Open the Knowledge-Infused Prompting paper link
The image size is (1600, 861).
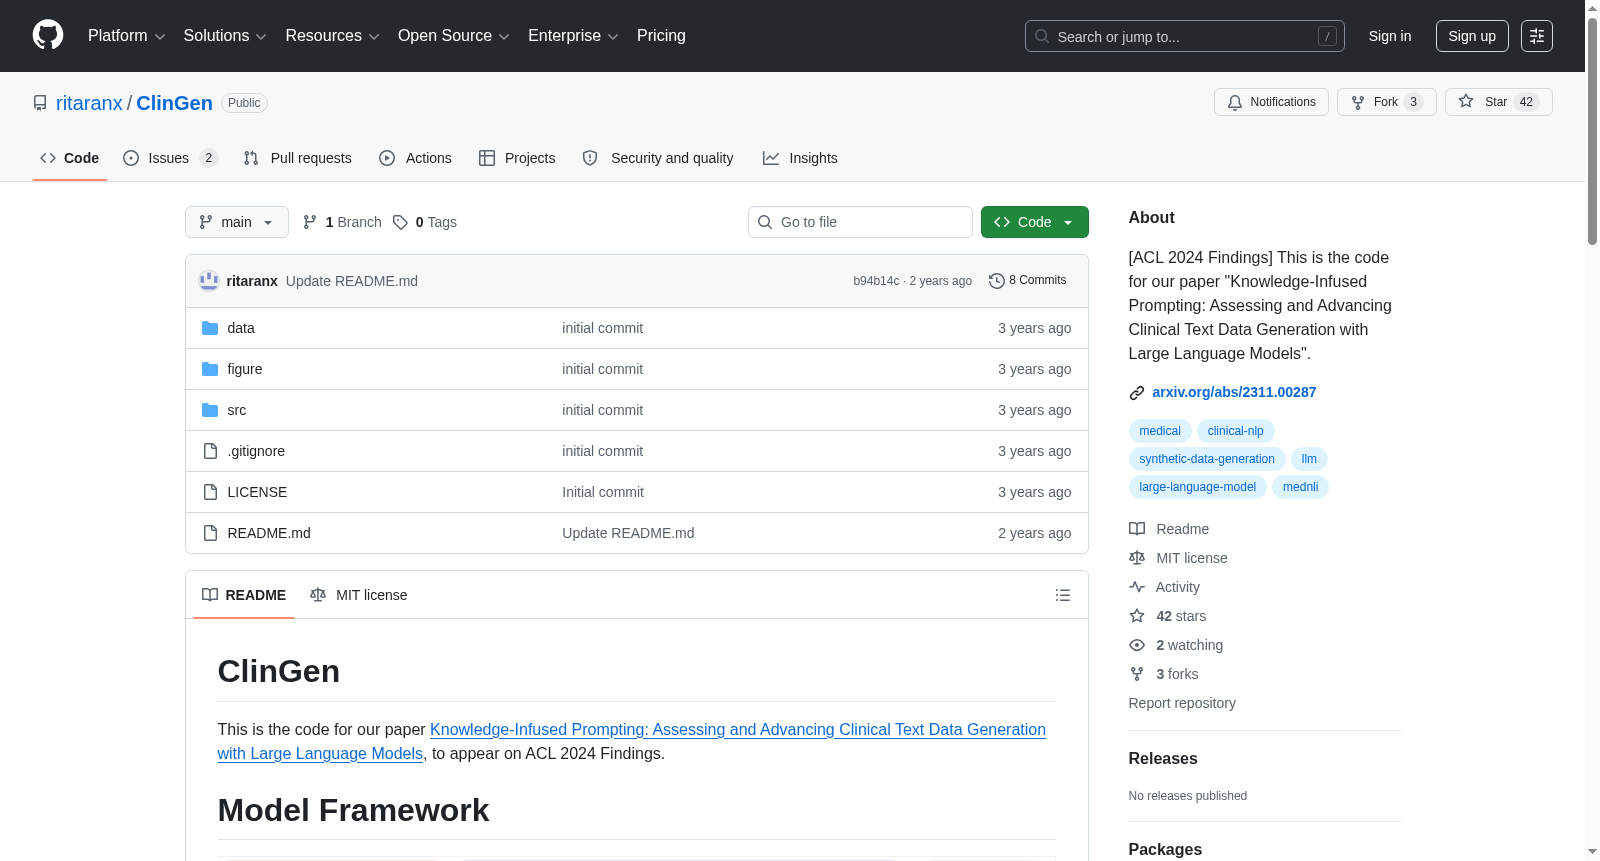632,741
